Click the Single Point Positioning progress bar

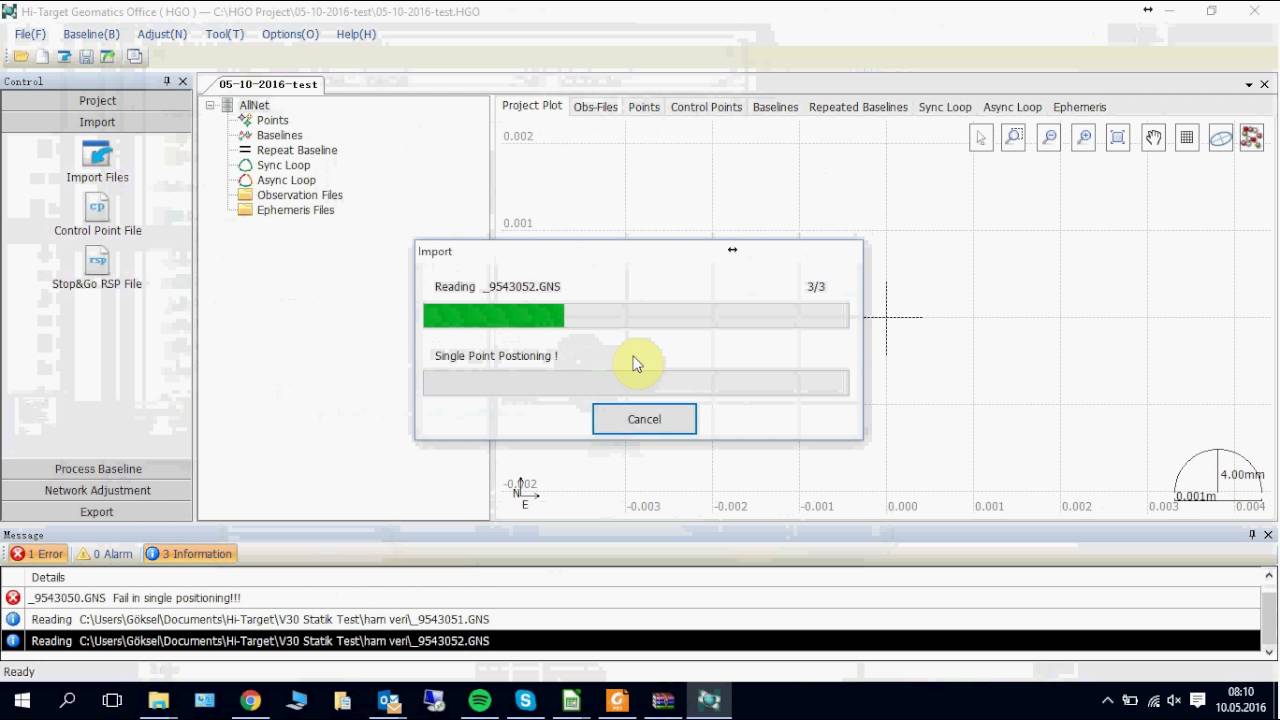[x=636, y=383]
